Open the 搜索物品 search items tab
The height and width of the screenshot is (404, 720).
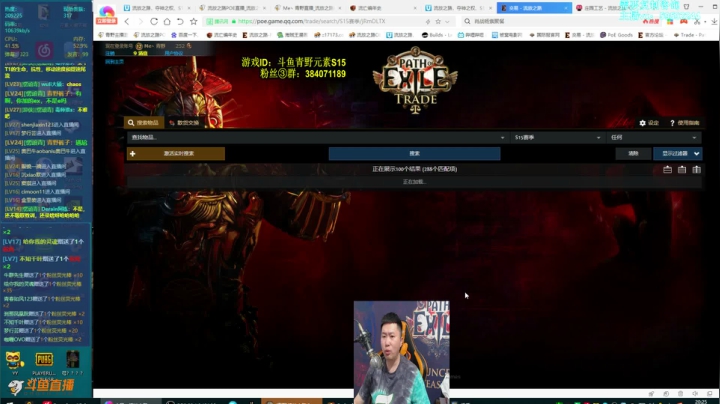coord(144,123)
